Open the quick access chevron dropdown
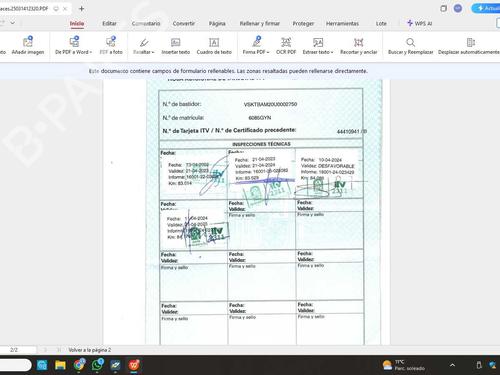The width and height of the screenshot is (500, 375). pos(13,23)
